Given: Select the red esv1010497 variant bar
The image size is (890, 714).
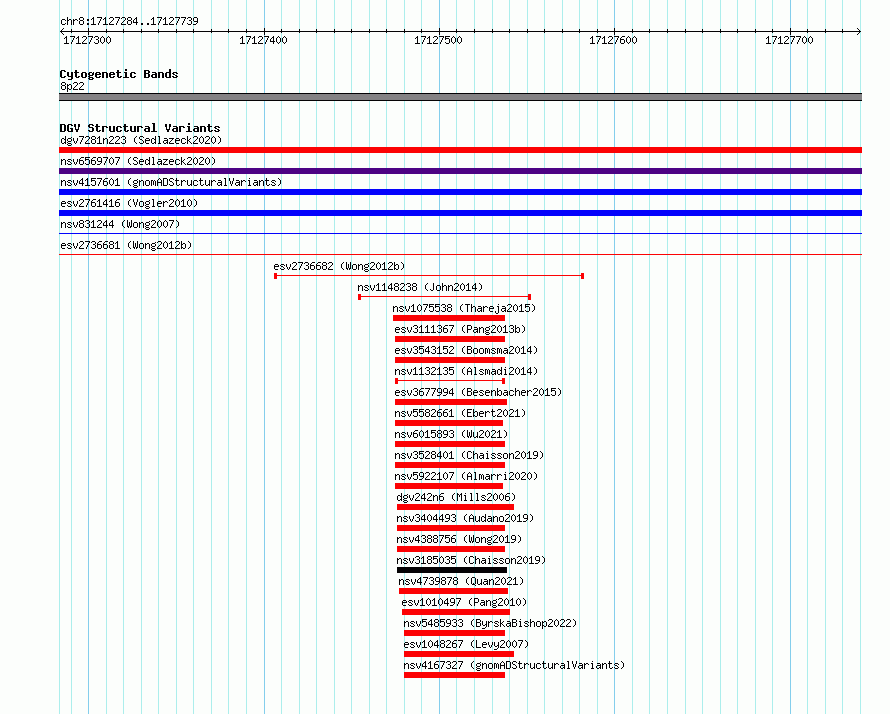Looking at the screenshot, I should 456,612.
